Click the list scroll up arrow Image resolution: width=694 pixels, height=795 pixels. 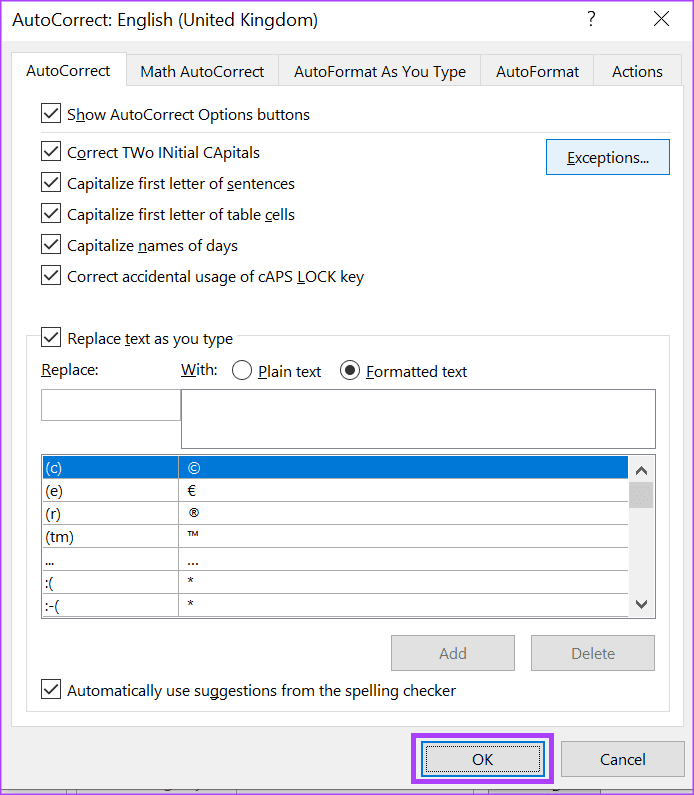pyautogui.click(x=641, y=471)
